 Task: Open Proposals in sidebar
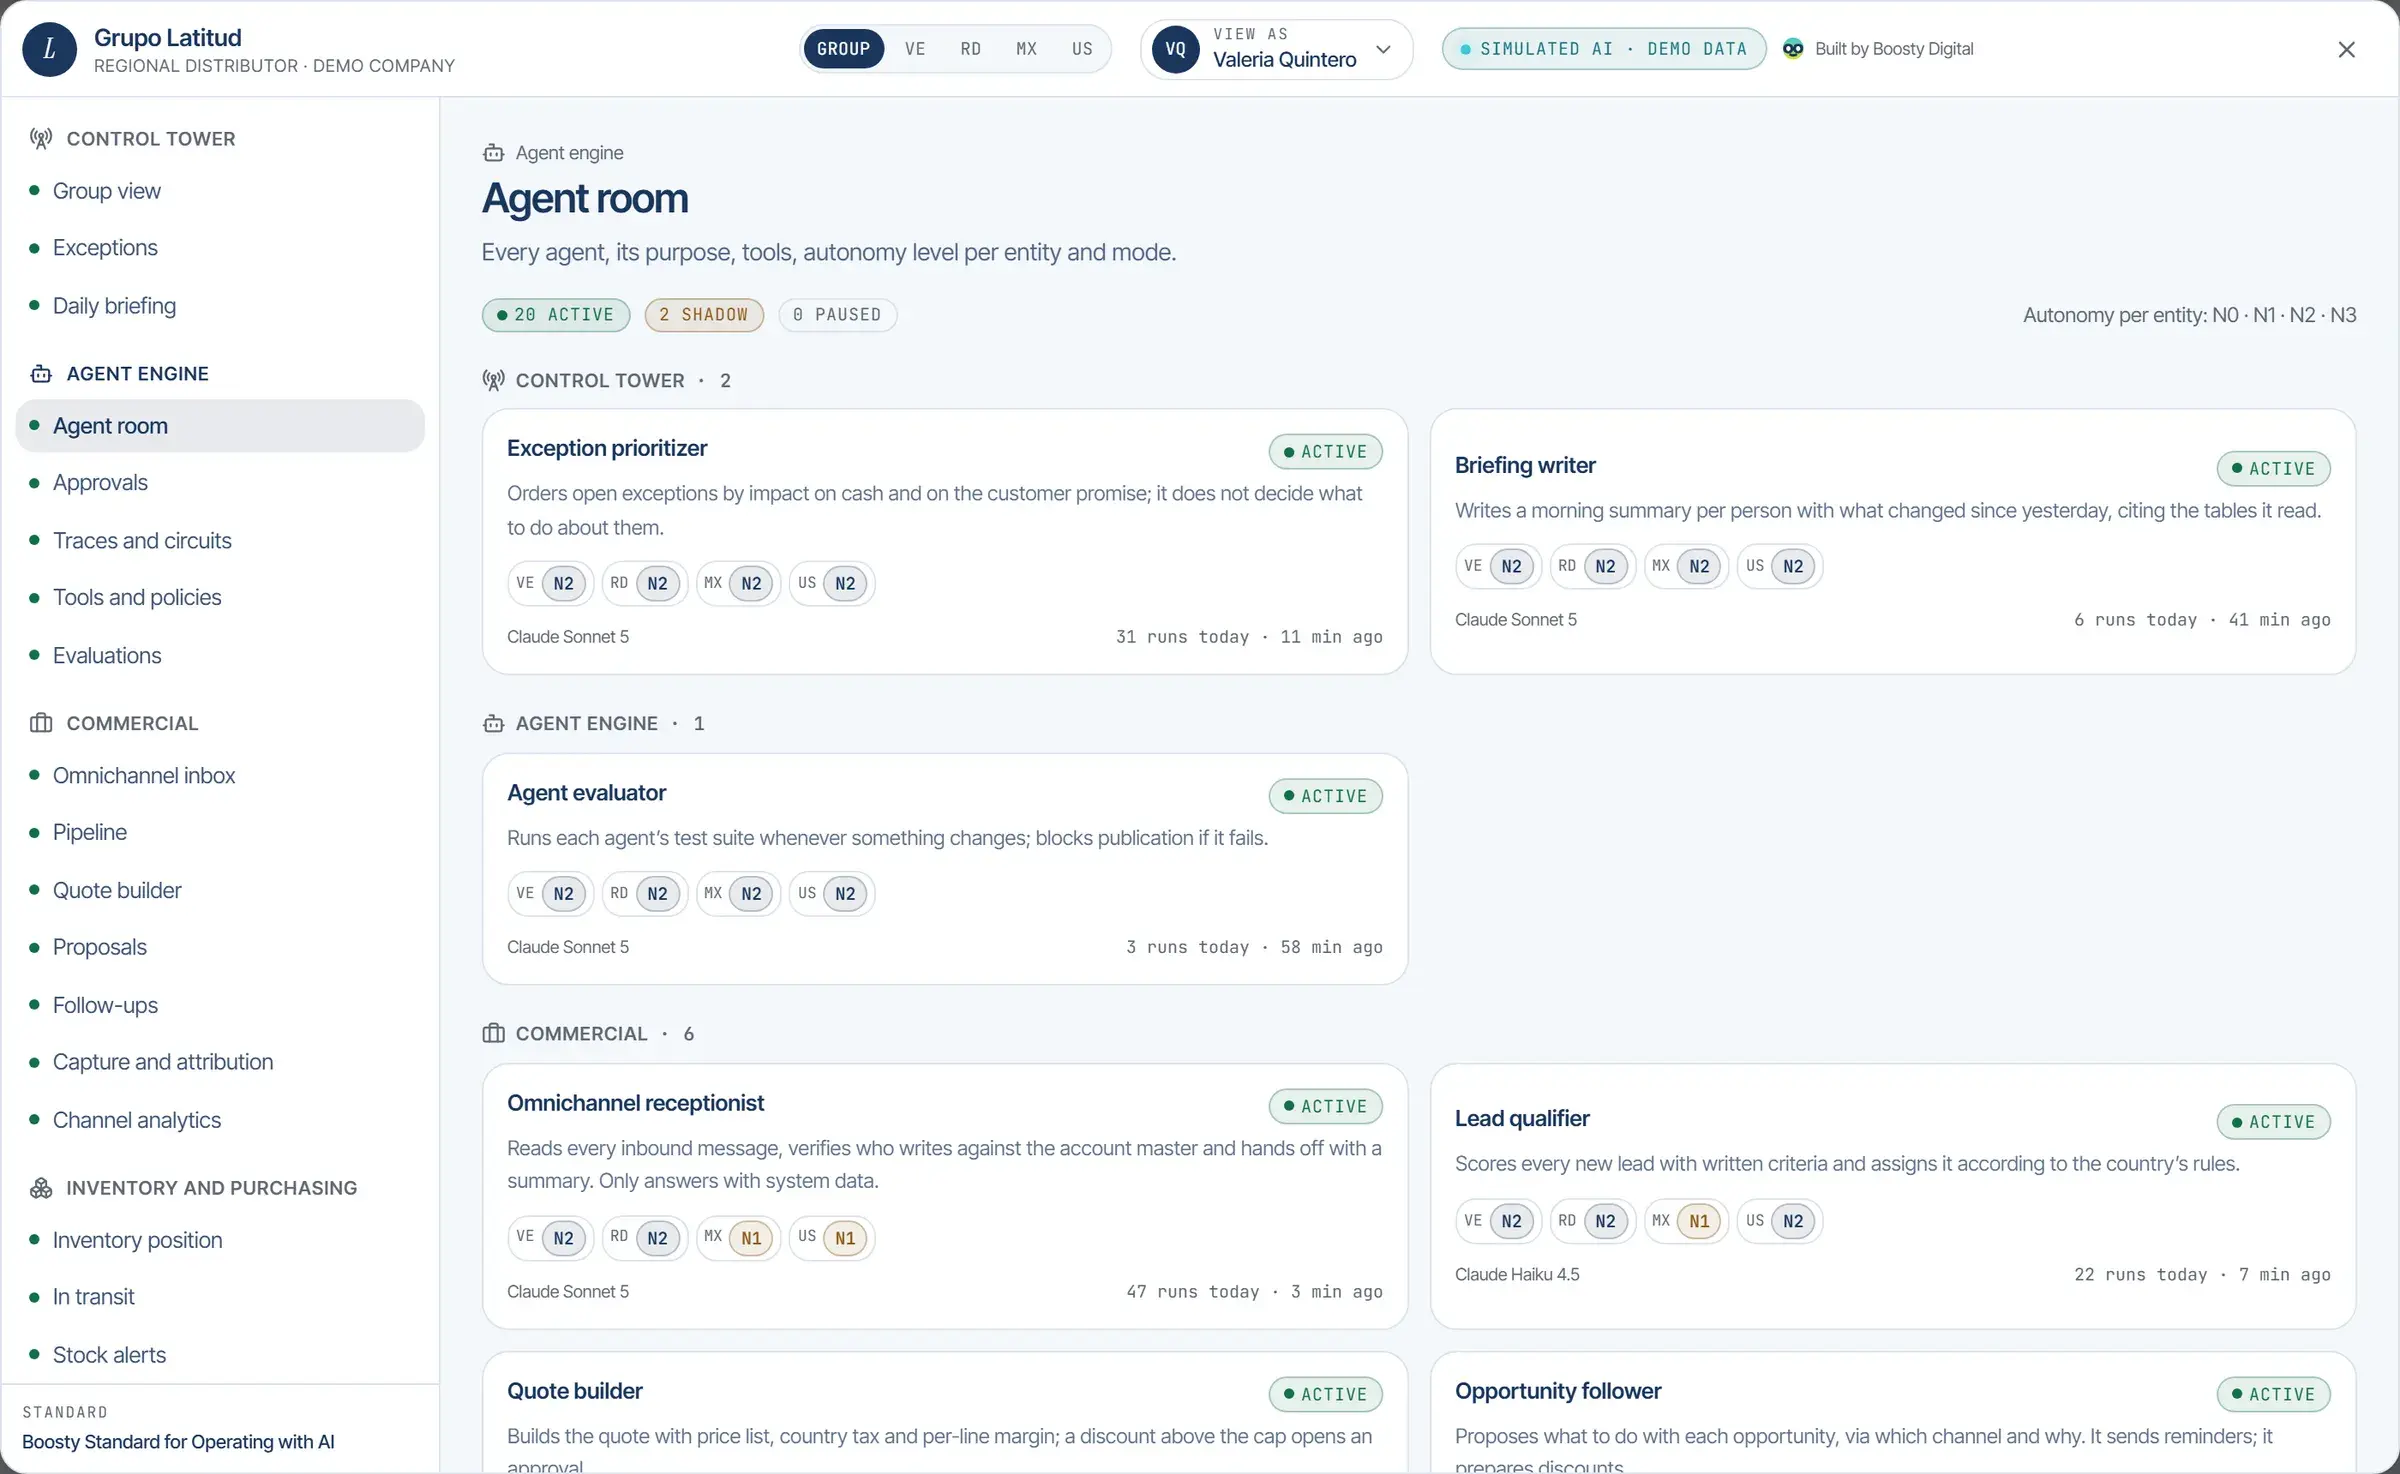click(220, 948)
